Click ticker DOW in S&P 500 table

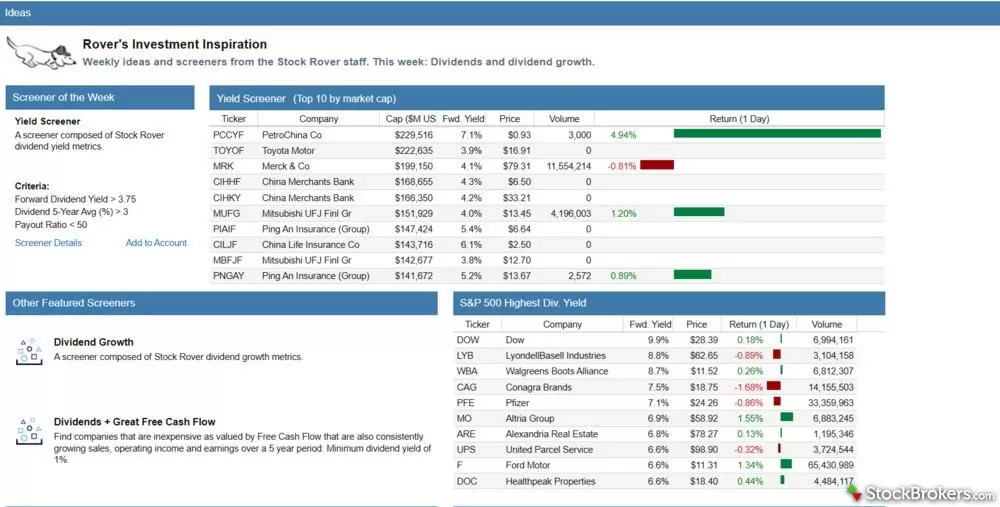pos(467,340)
